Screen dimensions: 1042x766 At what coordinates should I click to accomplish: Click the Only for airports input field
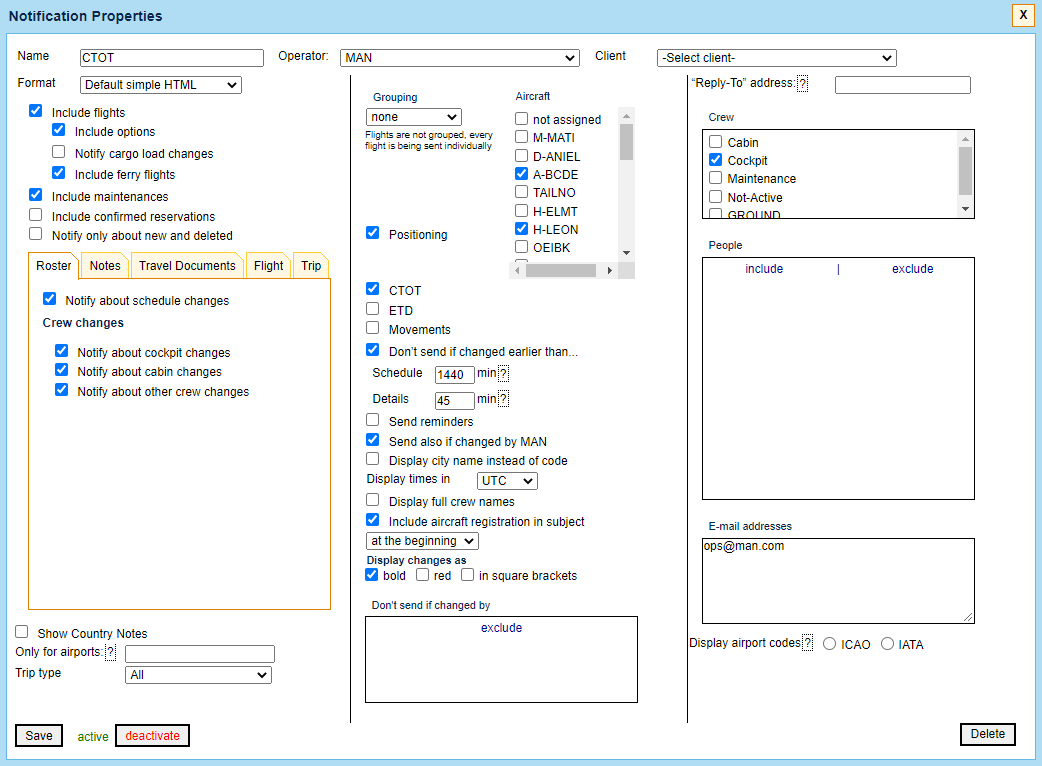[x=199, y=654]
